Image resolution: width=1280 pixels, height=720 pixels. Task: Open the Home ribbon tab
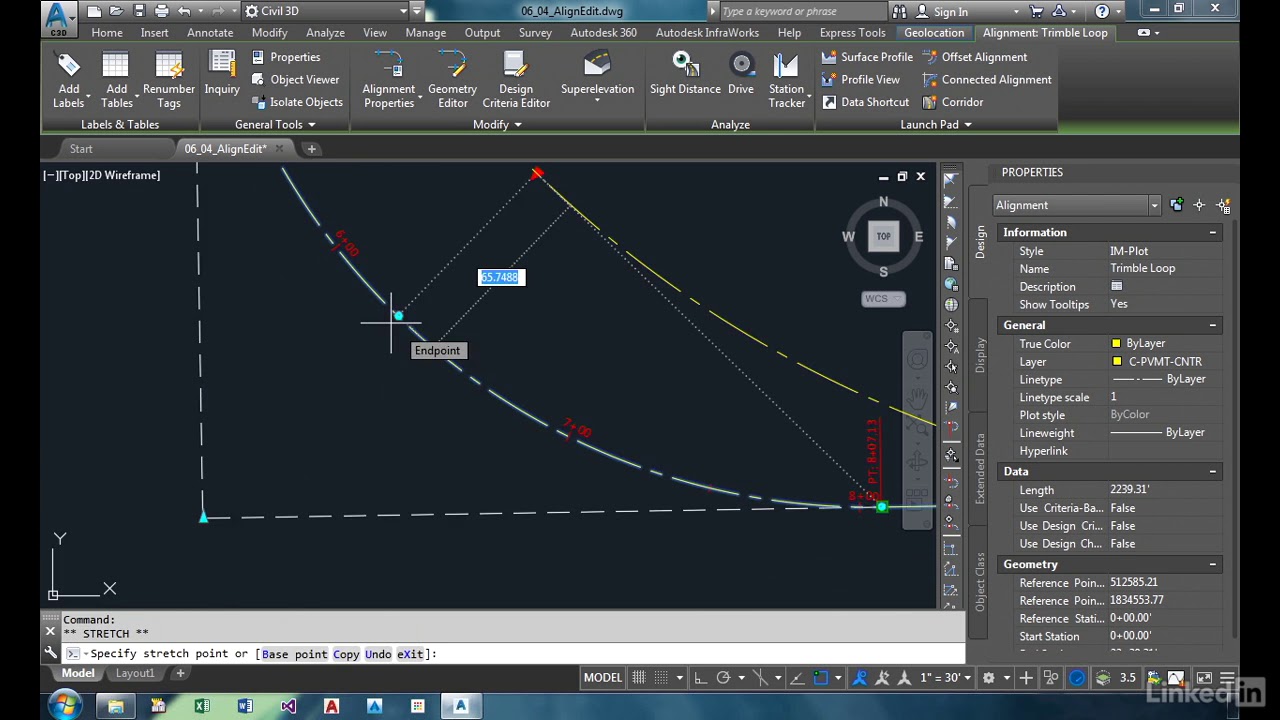pos(107,32)
